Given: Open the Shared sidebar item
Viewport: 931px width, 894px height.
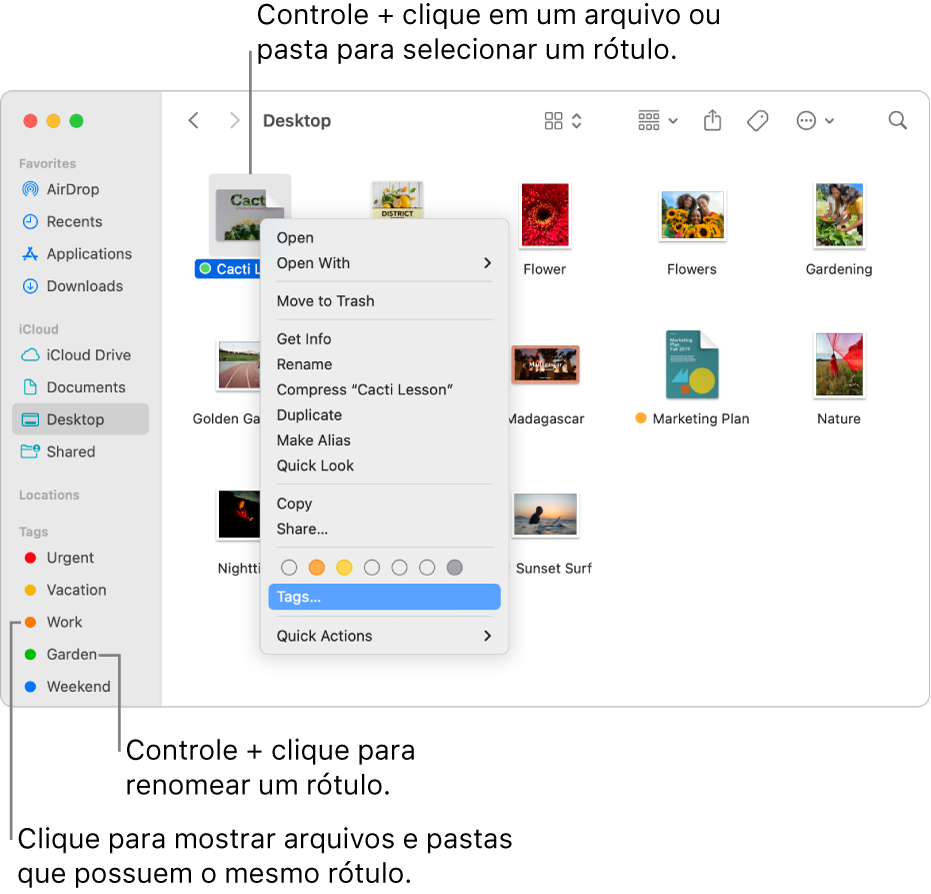Looking at the screenshot, I should (80, 452).
